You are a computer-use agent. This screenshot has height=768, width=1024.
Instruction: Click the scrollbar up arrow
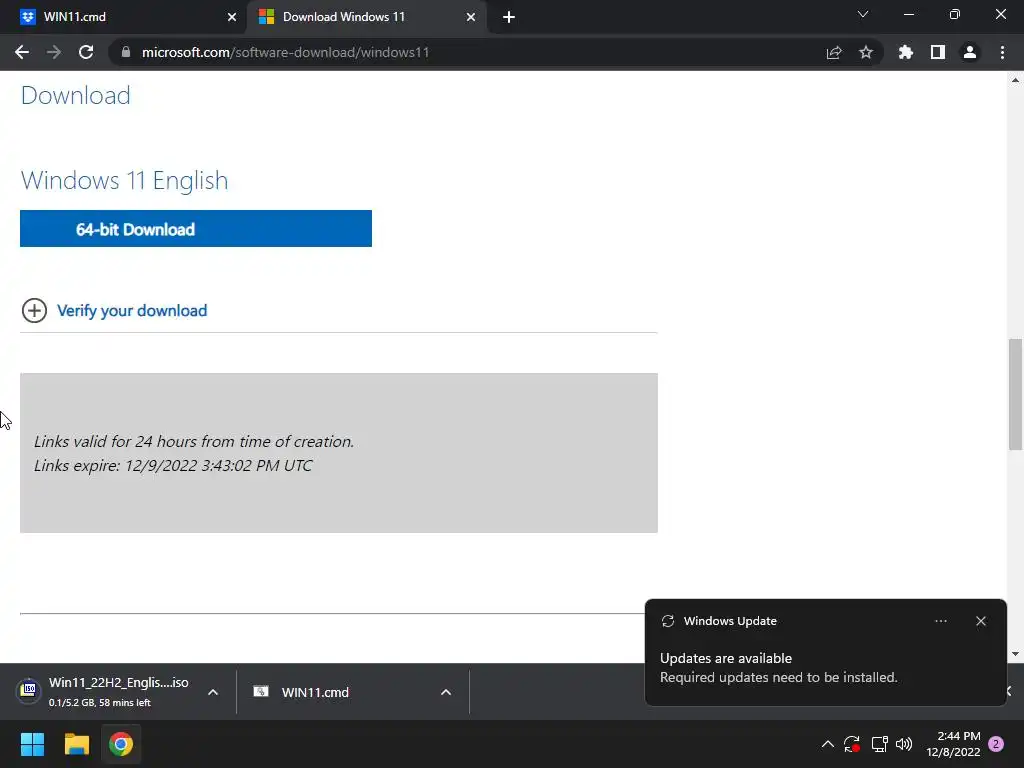(x=1015, y=80)
